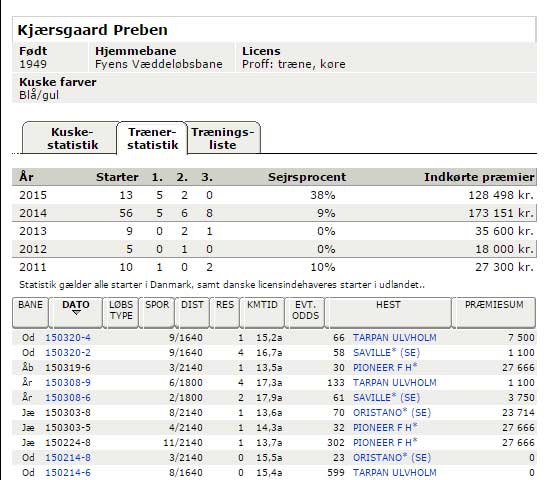This screenshot has height=480, width=546.
Task: Open race link 150308-9
Action: pos(68,382)
